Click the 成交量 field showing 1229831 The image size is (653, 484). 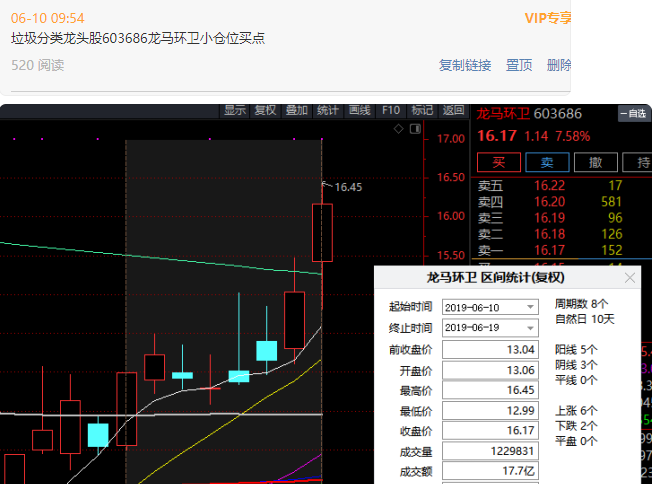pos(490,451)
